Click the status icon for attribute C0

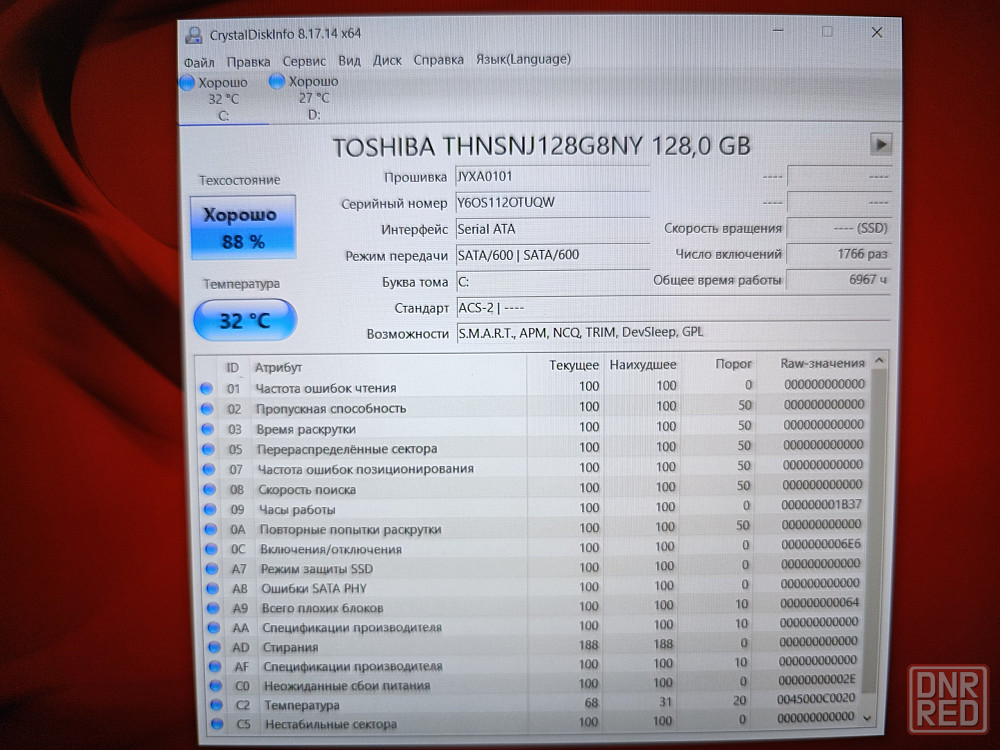point(216,686)
